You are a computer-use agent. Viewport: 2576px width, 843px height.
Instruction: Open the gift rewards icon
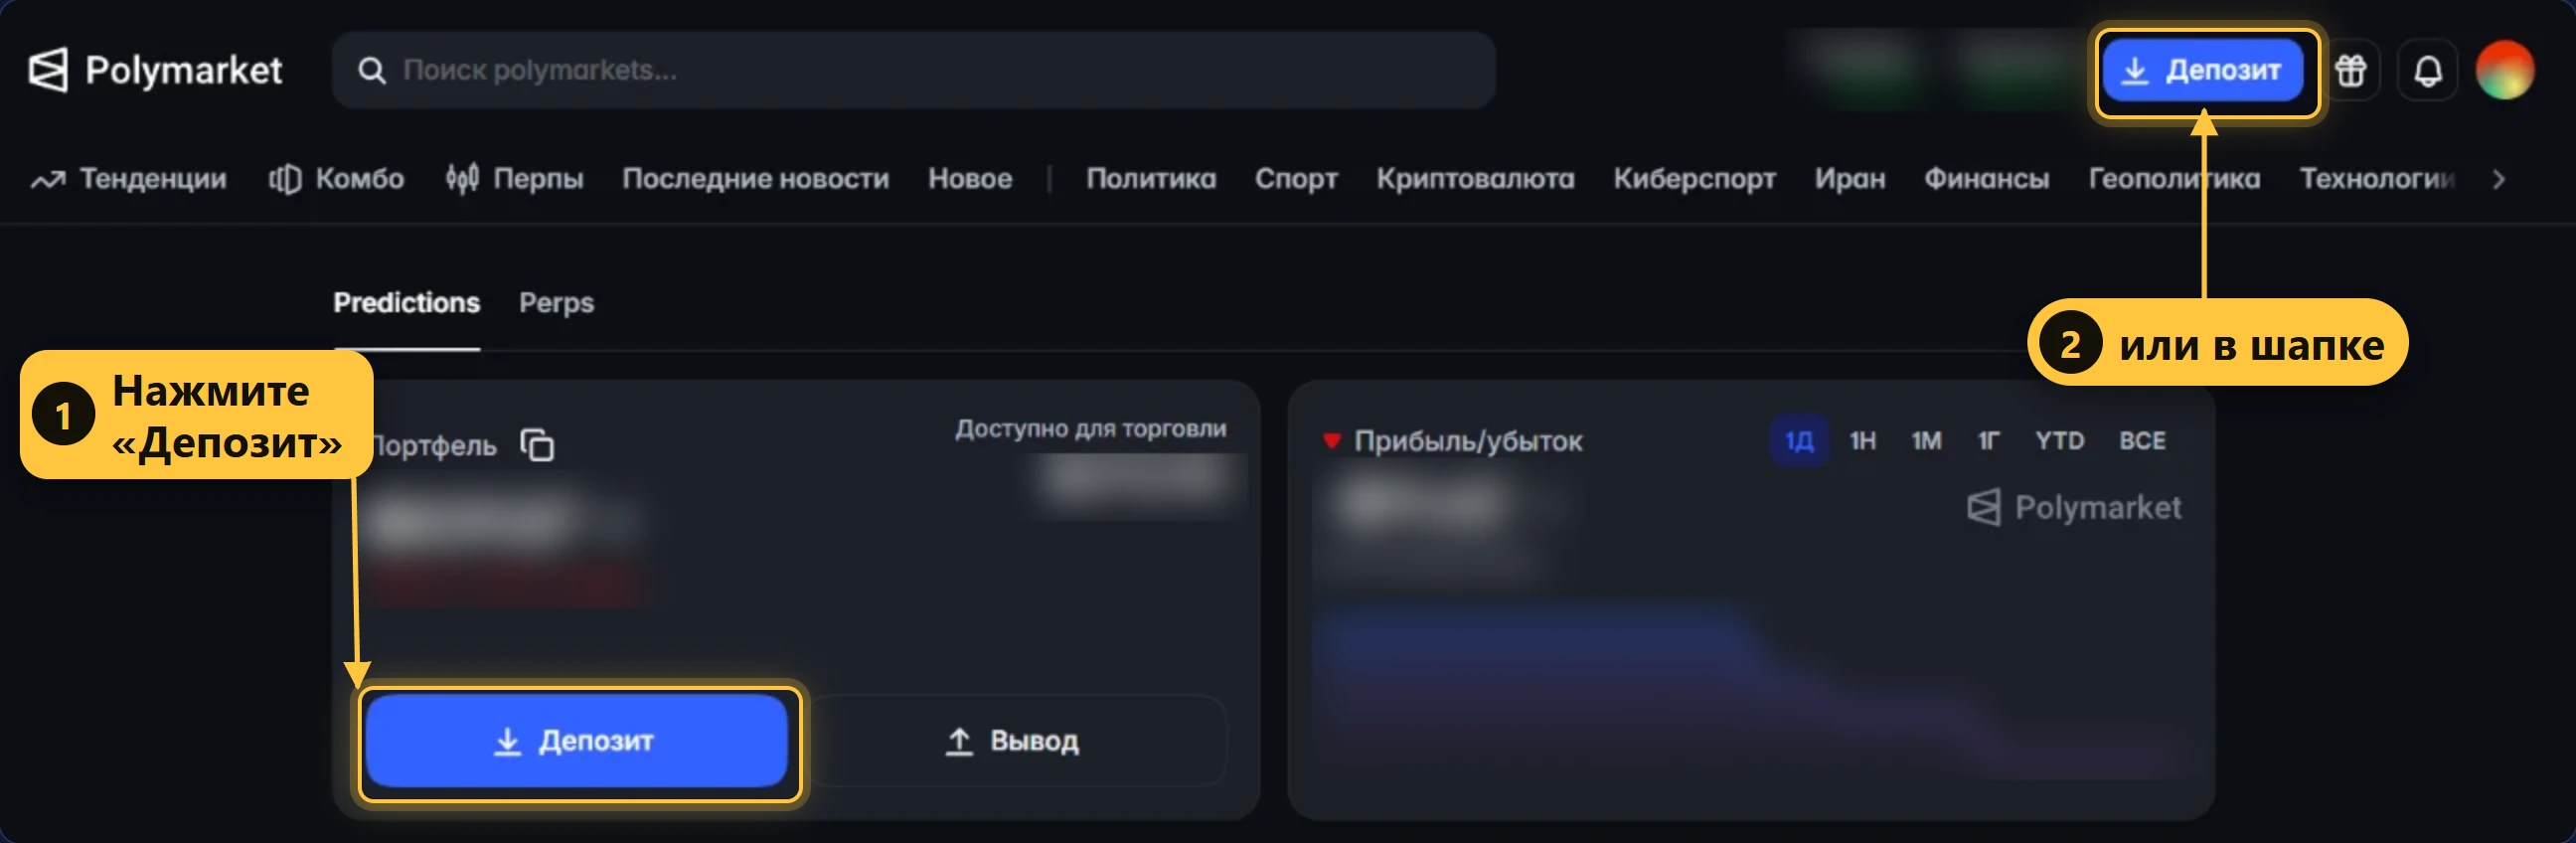coord(2350,70)
